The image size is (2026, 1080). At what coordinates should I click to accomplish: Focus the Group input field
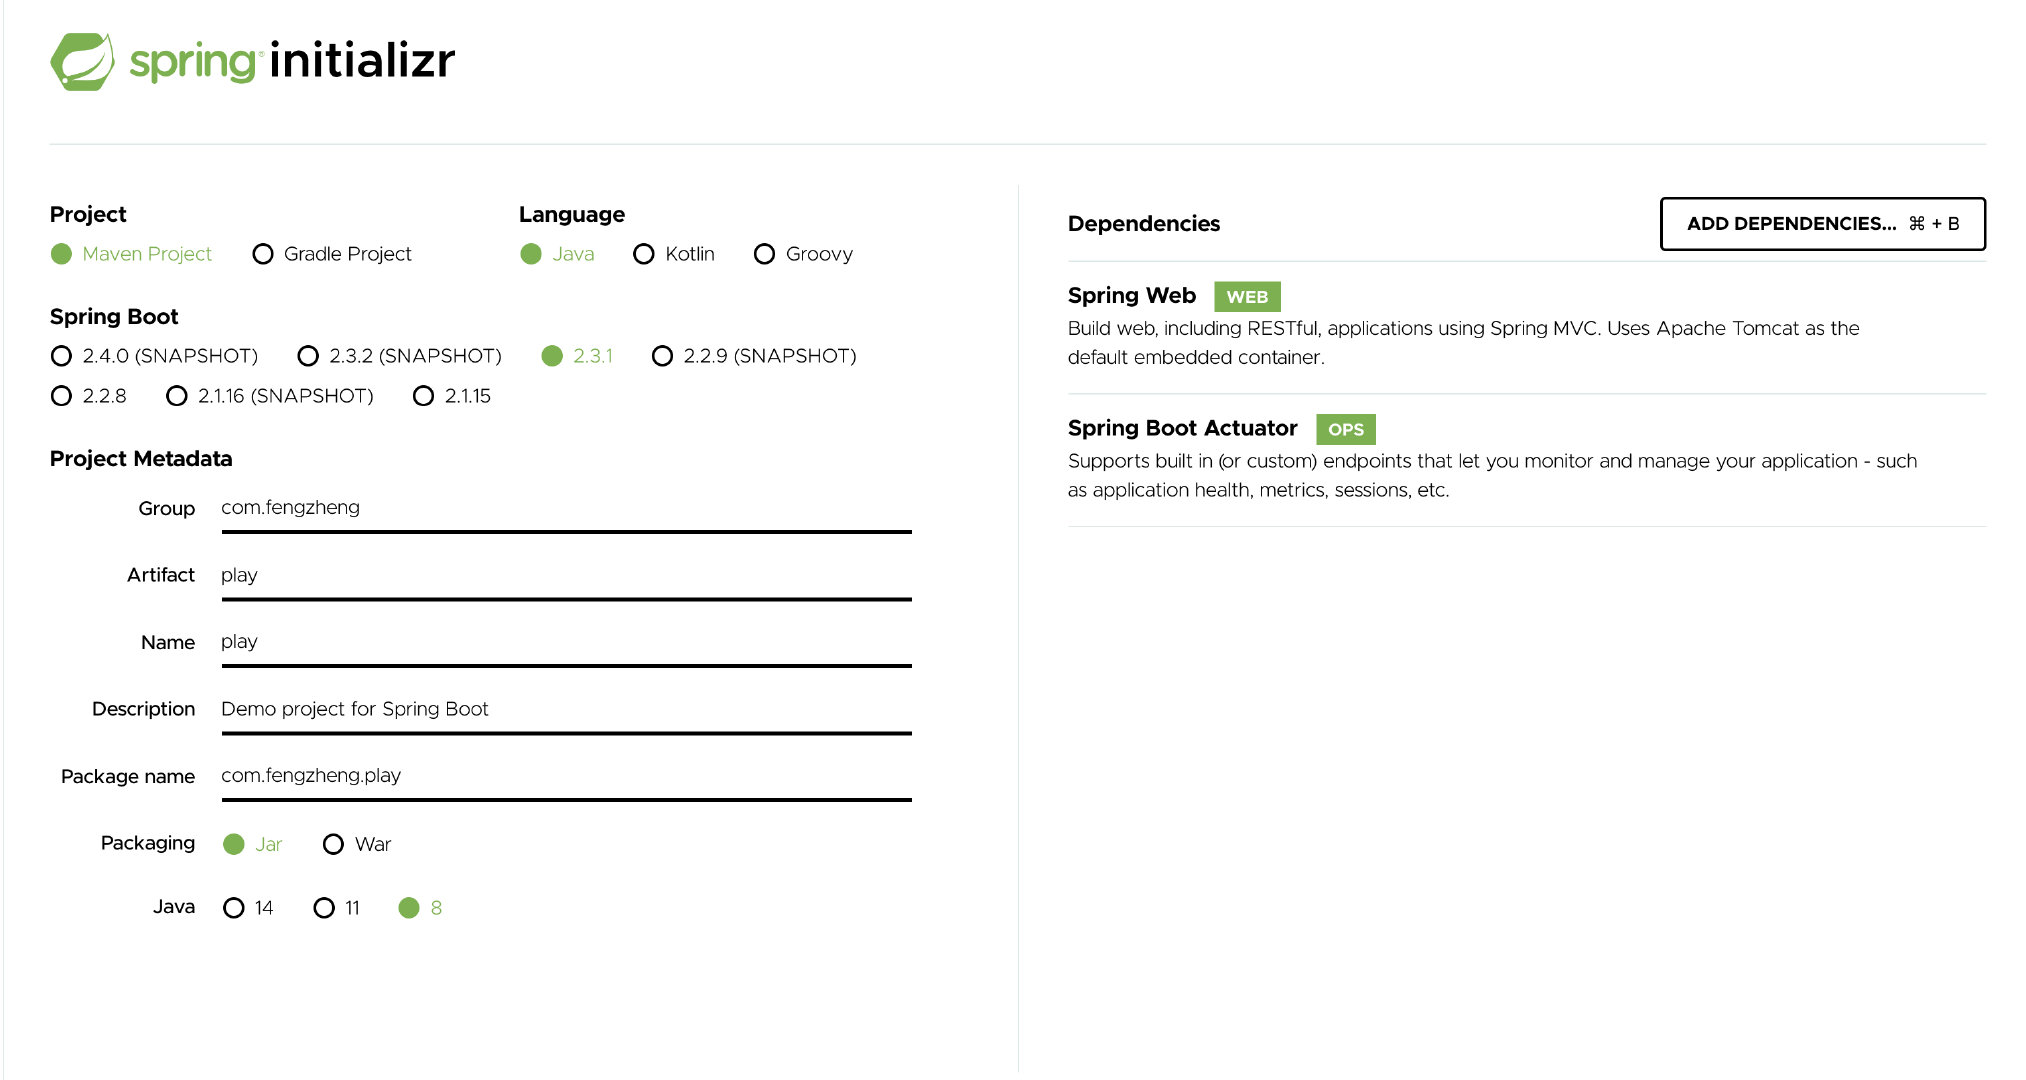(x=565, y=508)
